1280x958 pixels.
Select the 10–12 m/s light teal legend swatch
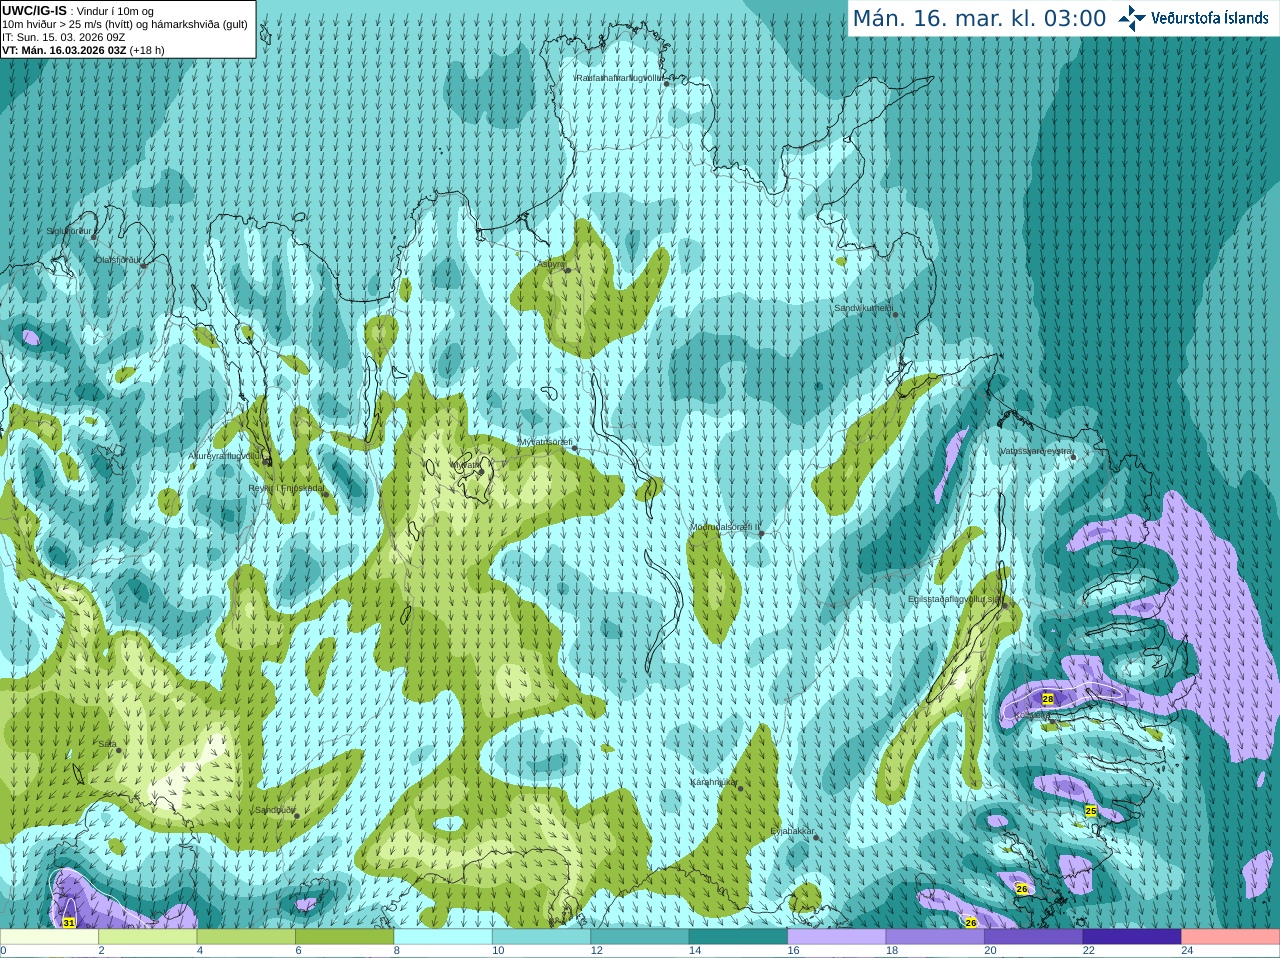click(x=542, y=937)
